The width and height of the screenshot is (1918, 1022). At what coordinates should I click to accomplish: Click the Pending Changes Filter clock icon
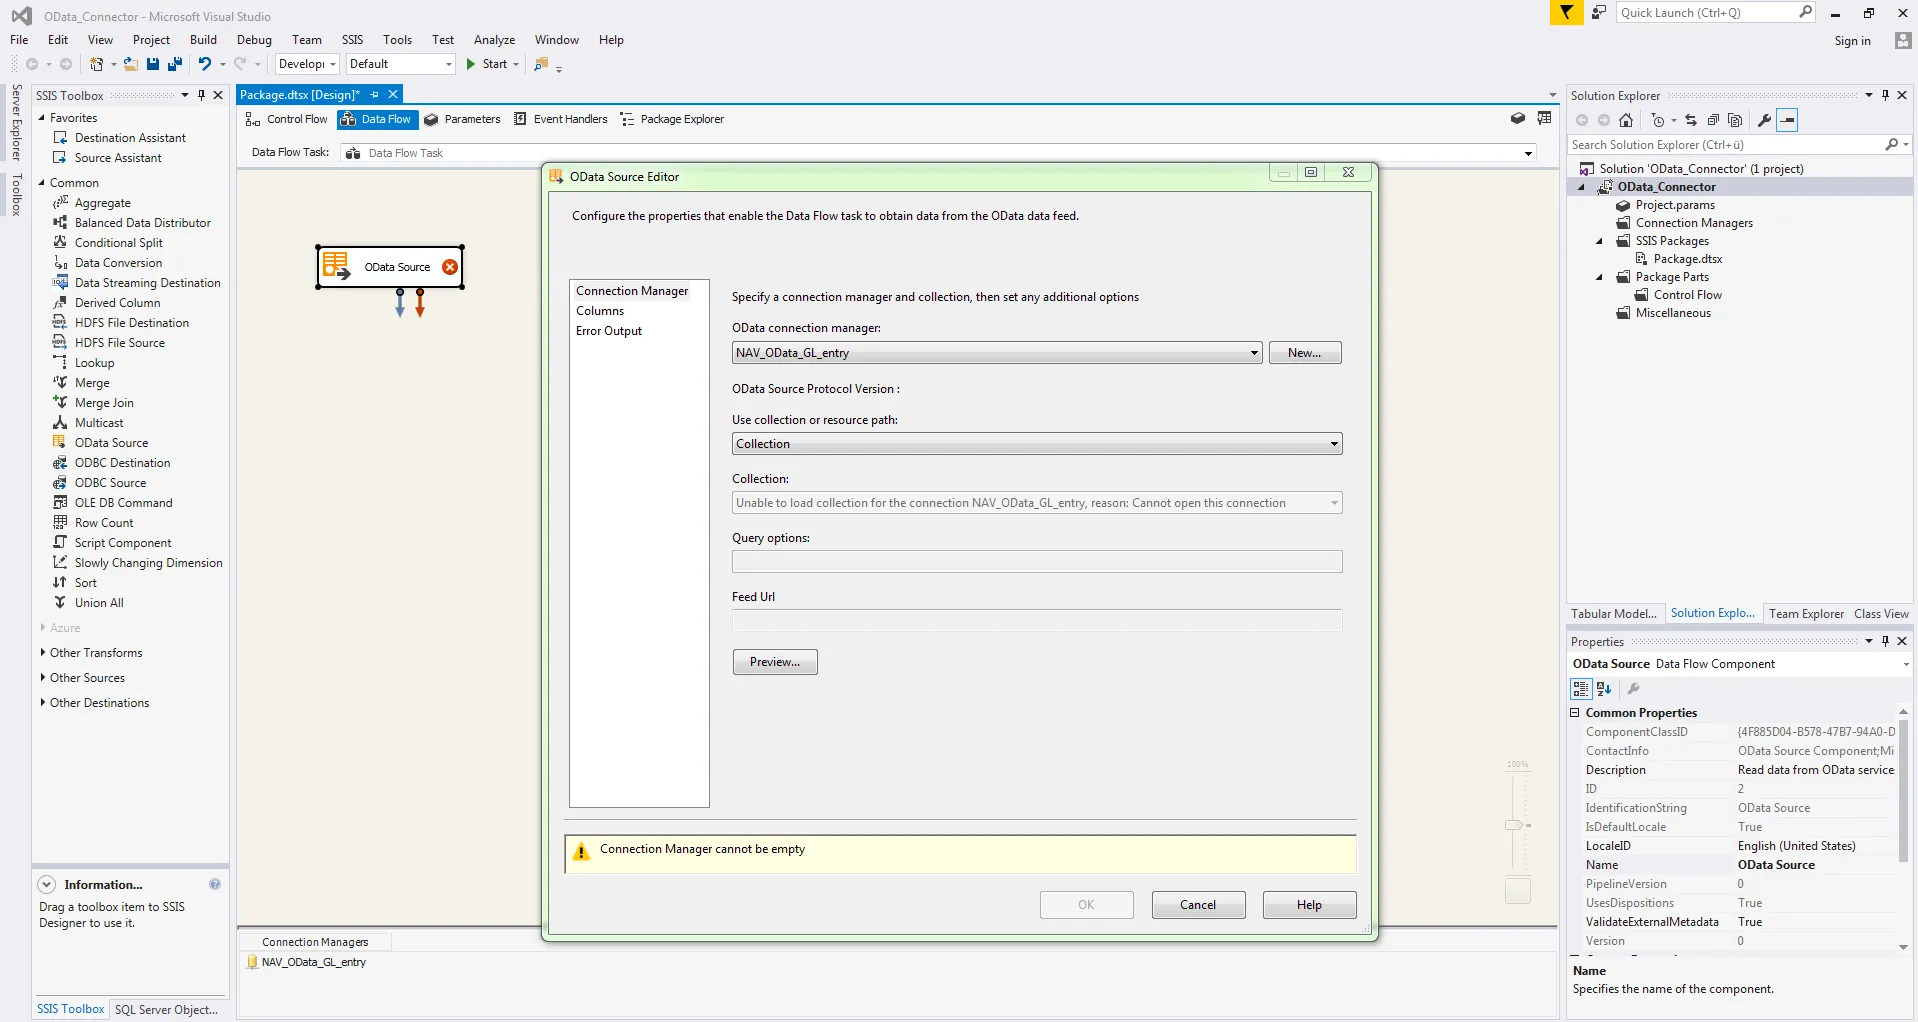pyautogui.click(x=1658, y=120)
